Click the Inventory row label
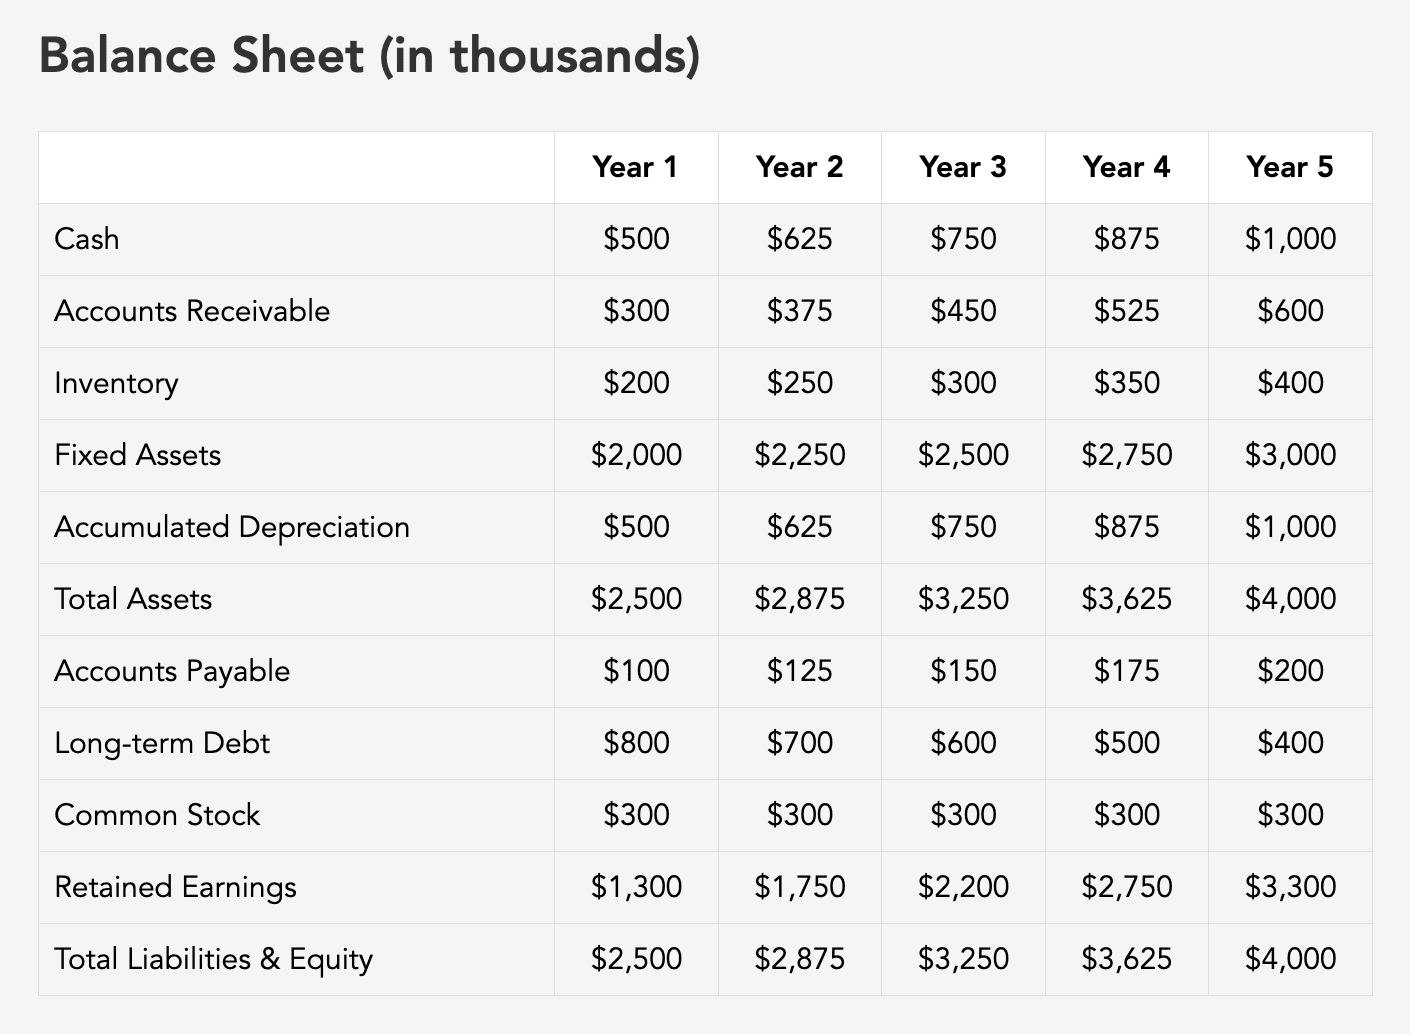The image size is (1410, 1034). (116, 383)
